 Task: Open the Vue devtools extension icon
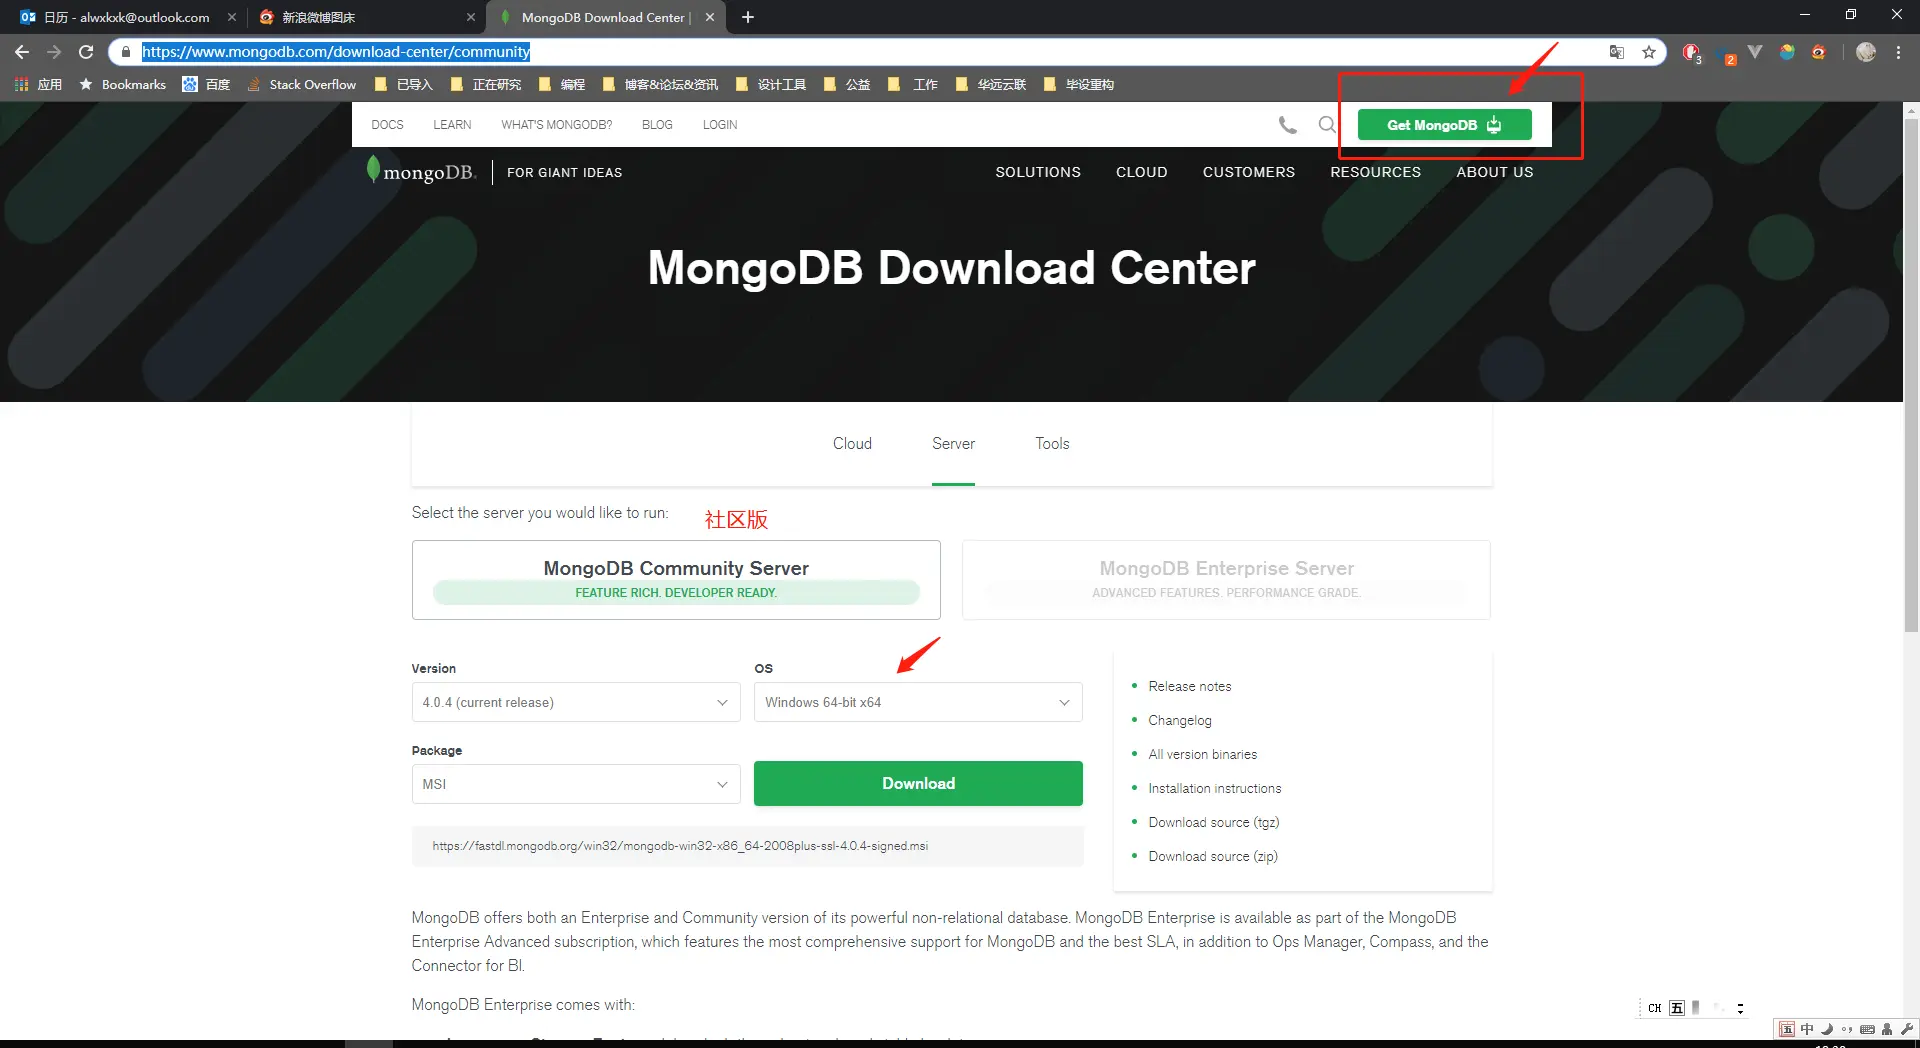[1755, 52]
